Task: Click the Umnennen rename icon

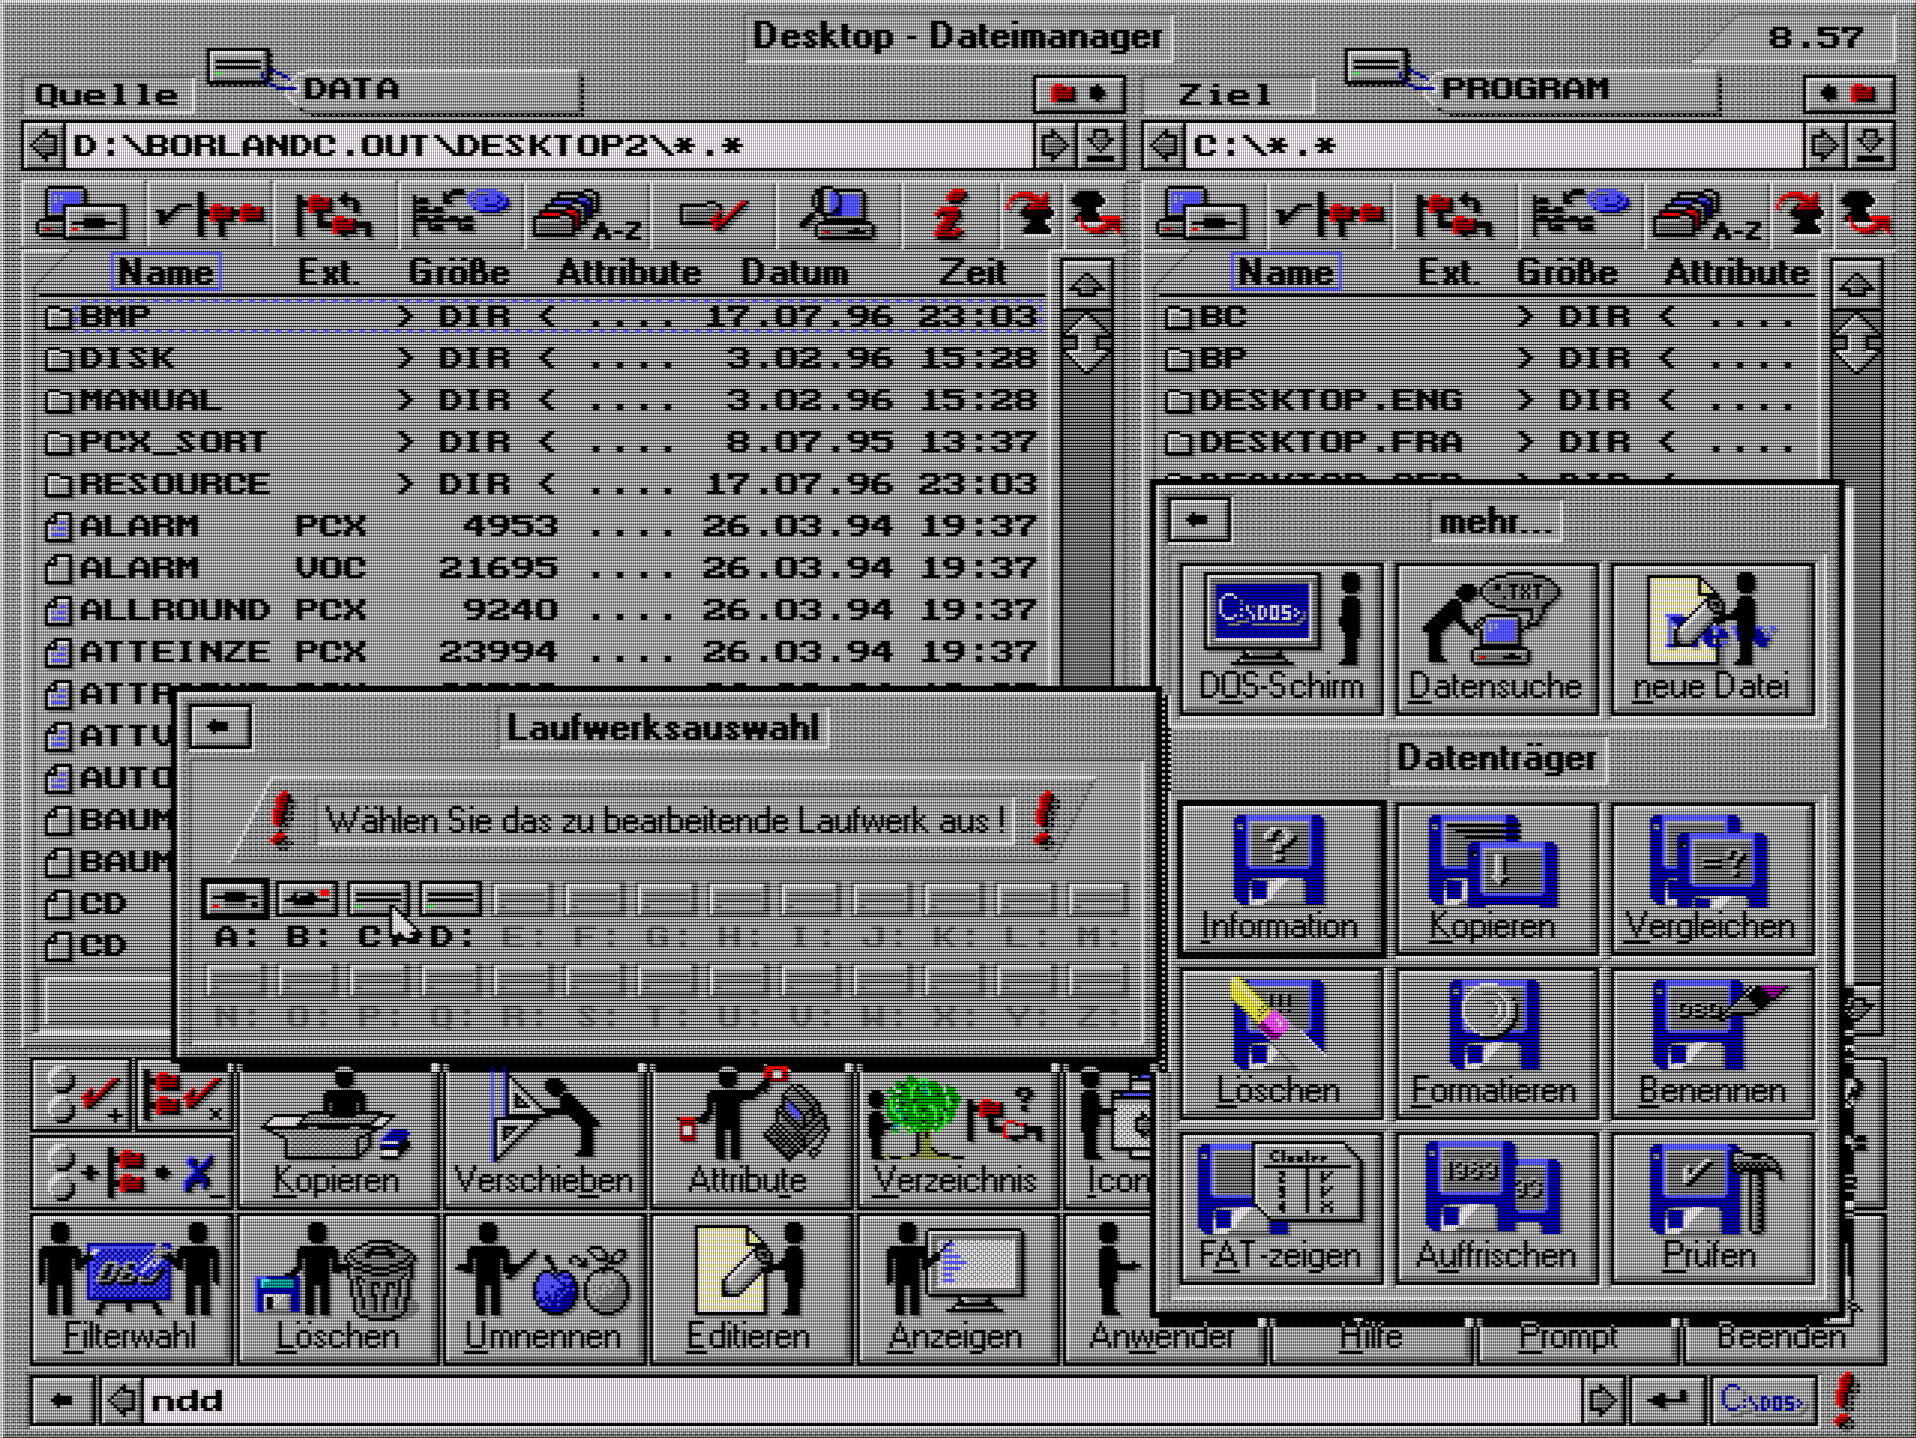Action: 544,1290
